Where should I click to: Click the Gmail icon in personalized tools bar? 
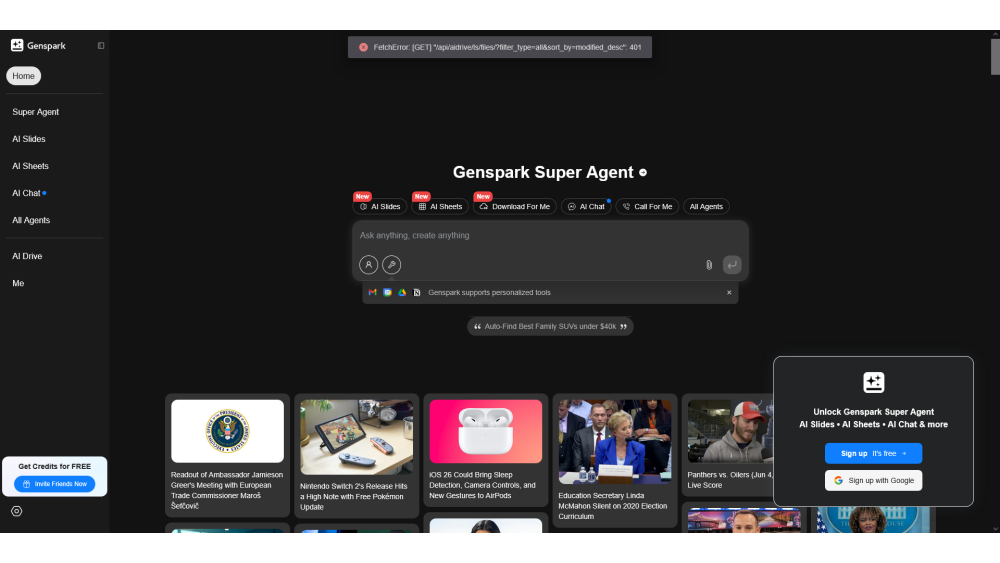click(x=372, y=293)
